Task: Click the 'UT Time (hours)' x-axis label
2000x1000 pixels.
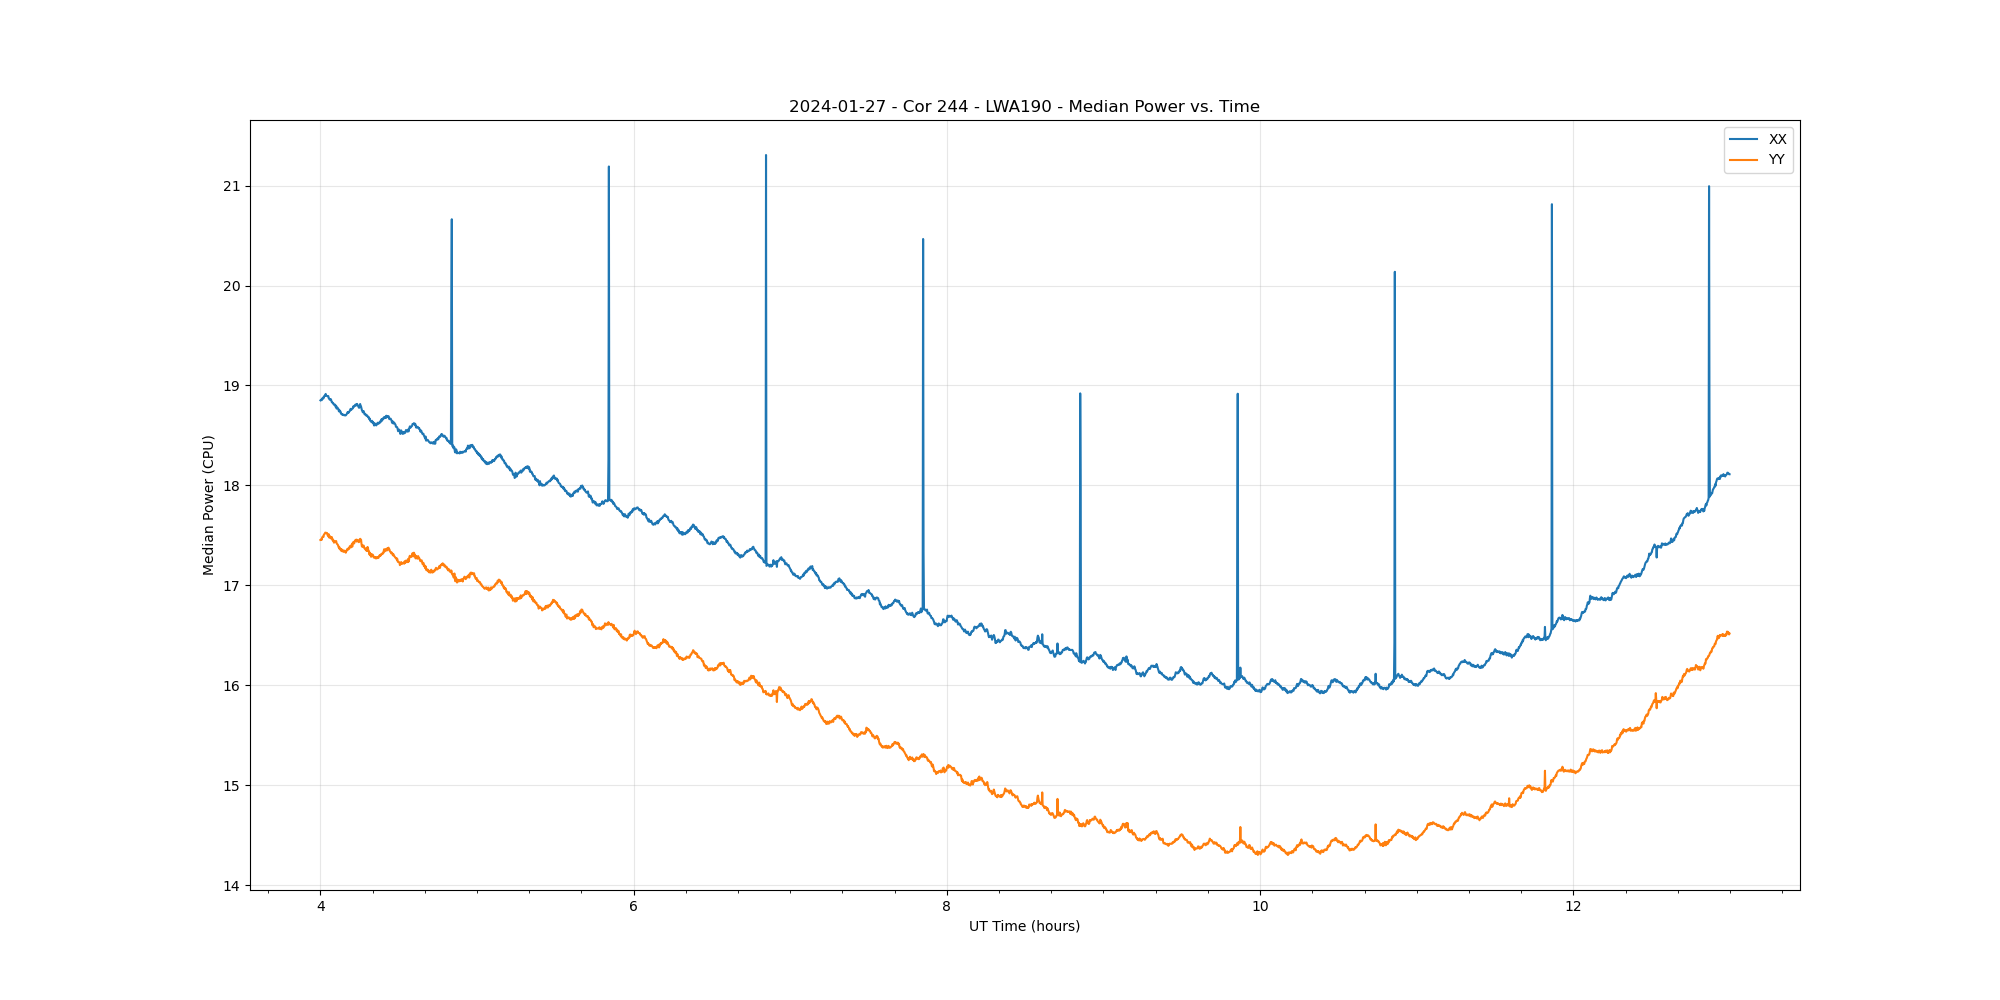Action: click(x=1024, y=927)
